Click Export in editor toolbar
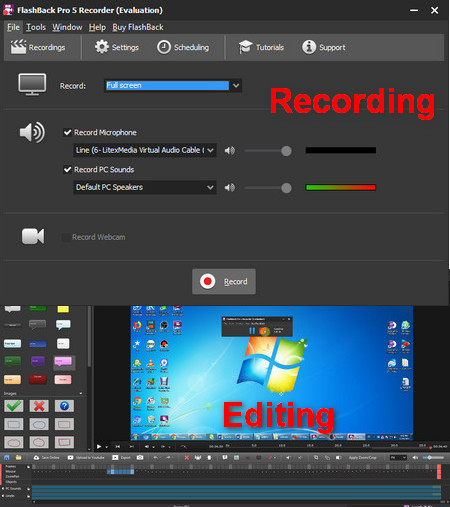The height and width of the screenshot is (507, 450). pyautogui.click(x=122, y=458)
